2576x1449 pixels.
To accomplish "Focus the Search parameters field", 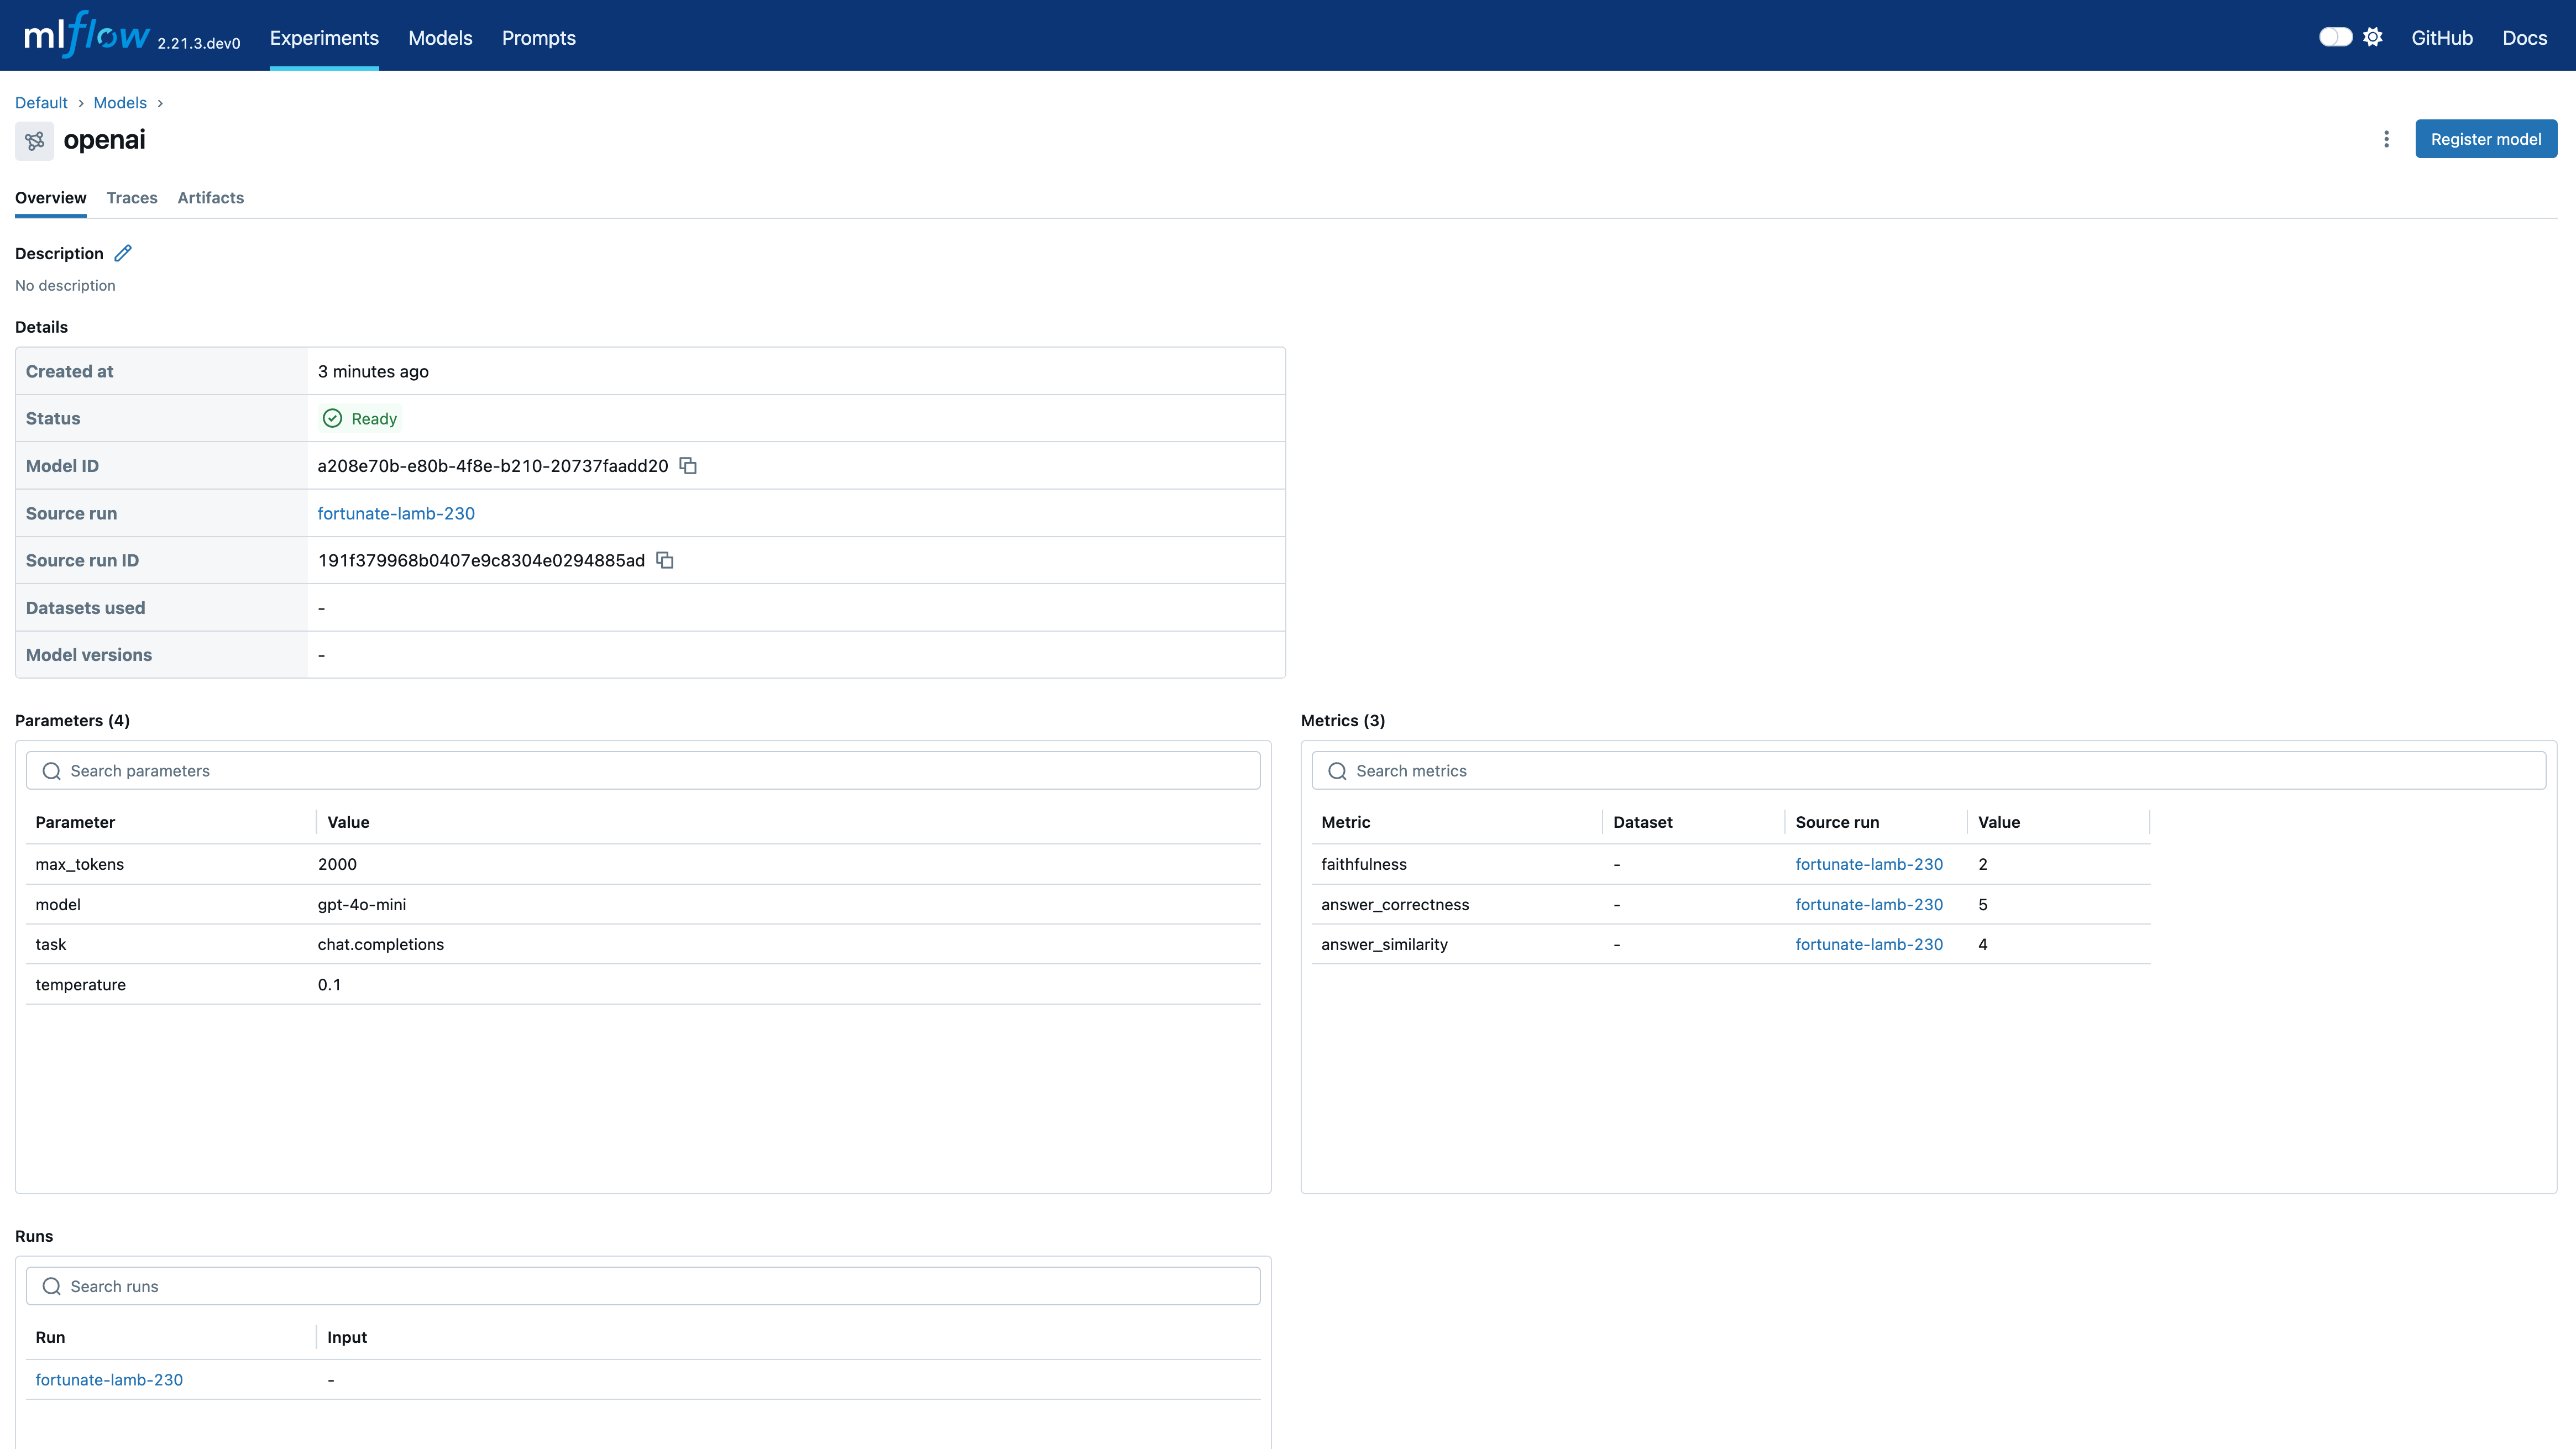I will 642,771.
